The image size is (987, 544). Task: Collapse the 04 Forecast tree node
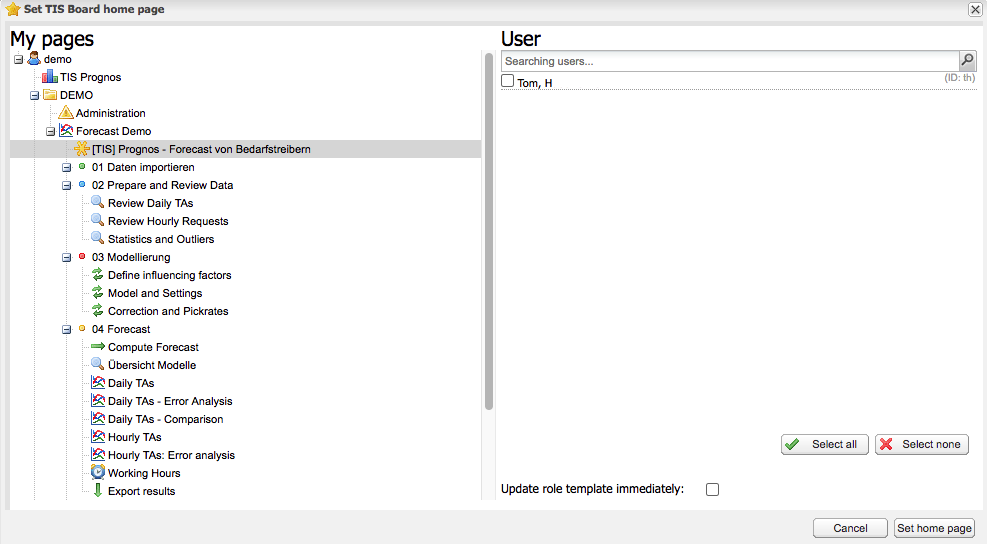(66, 329)
